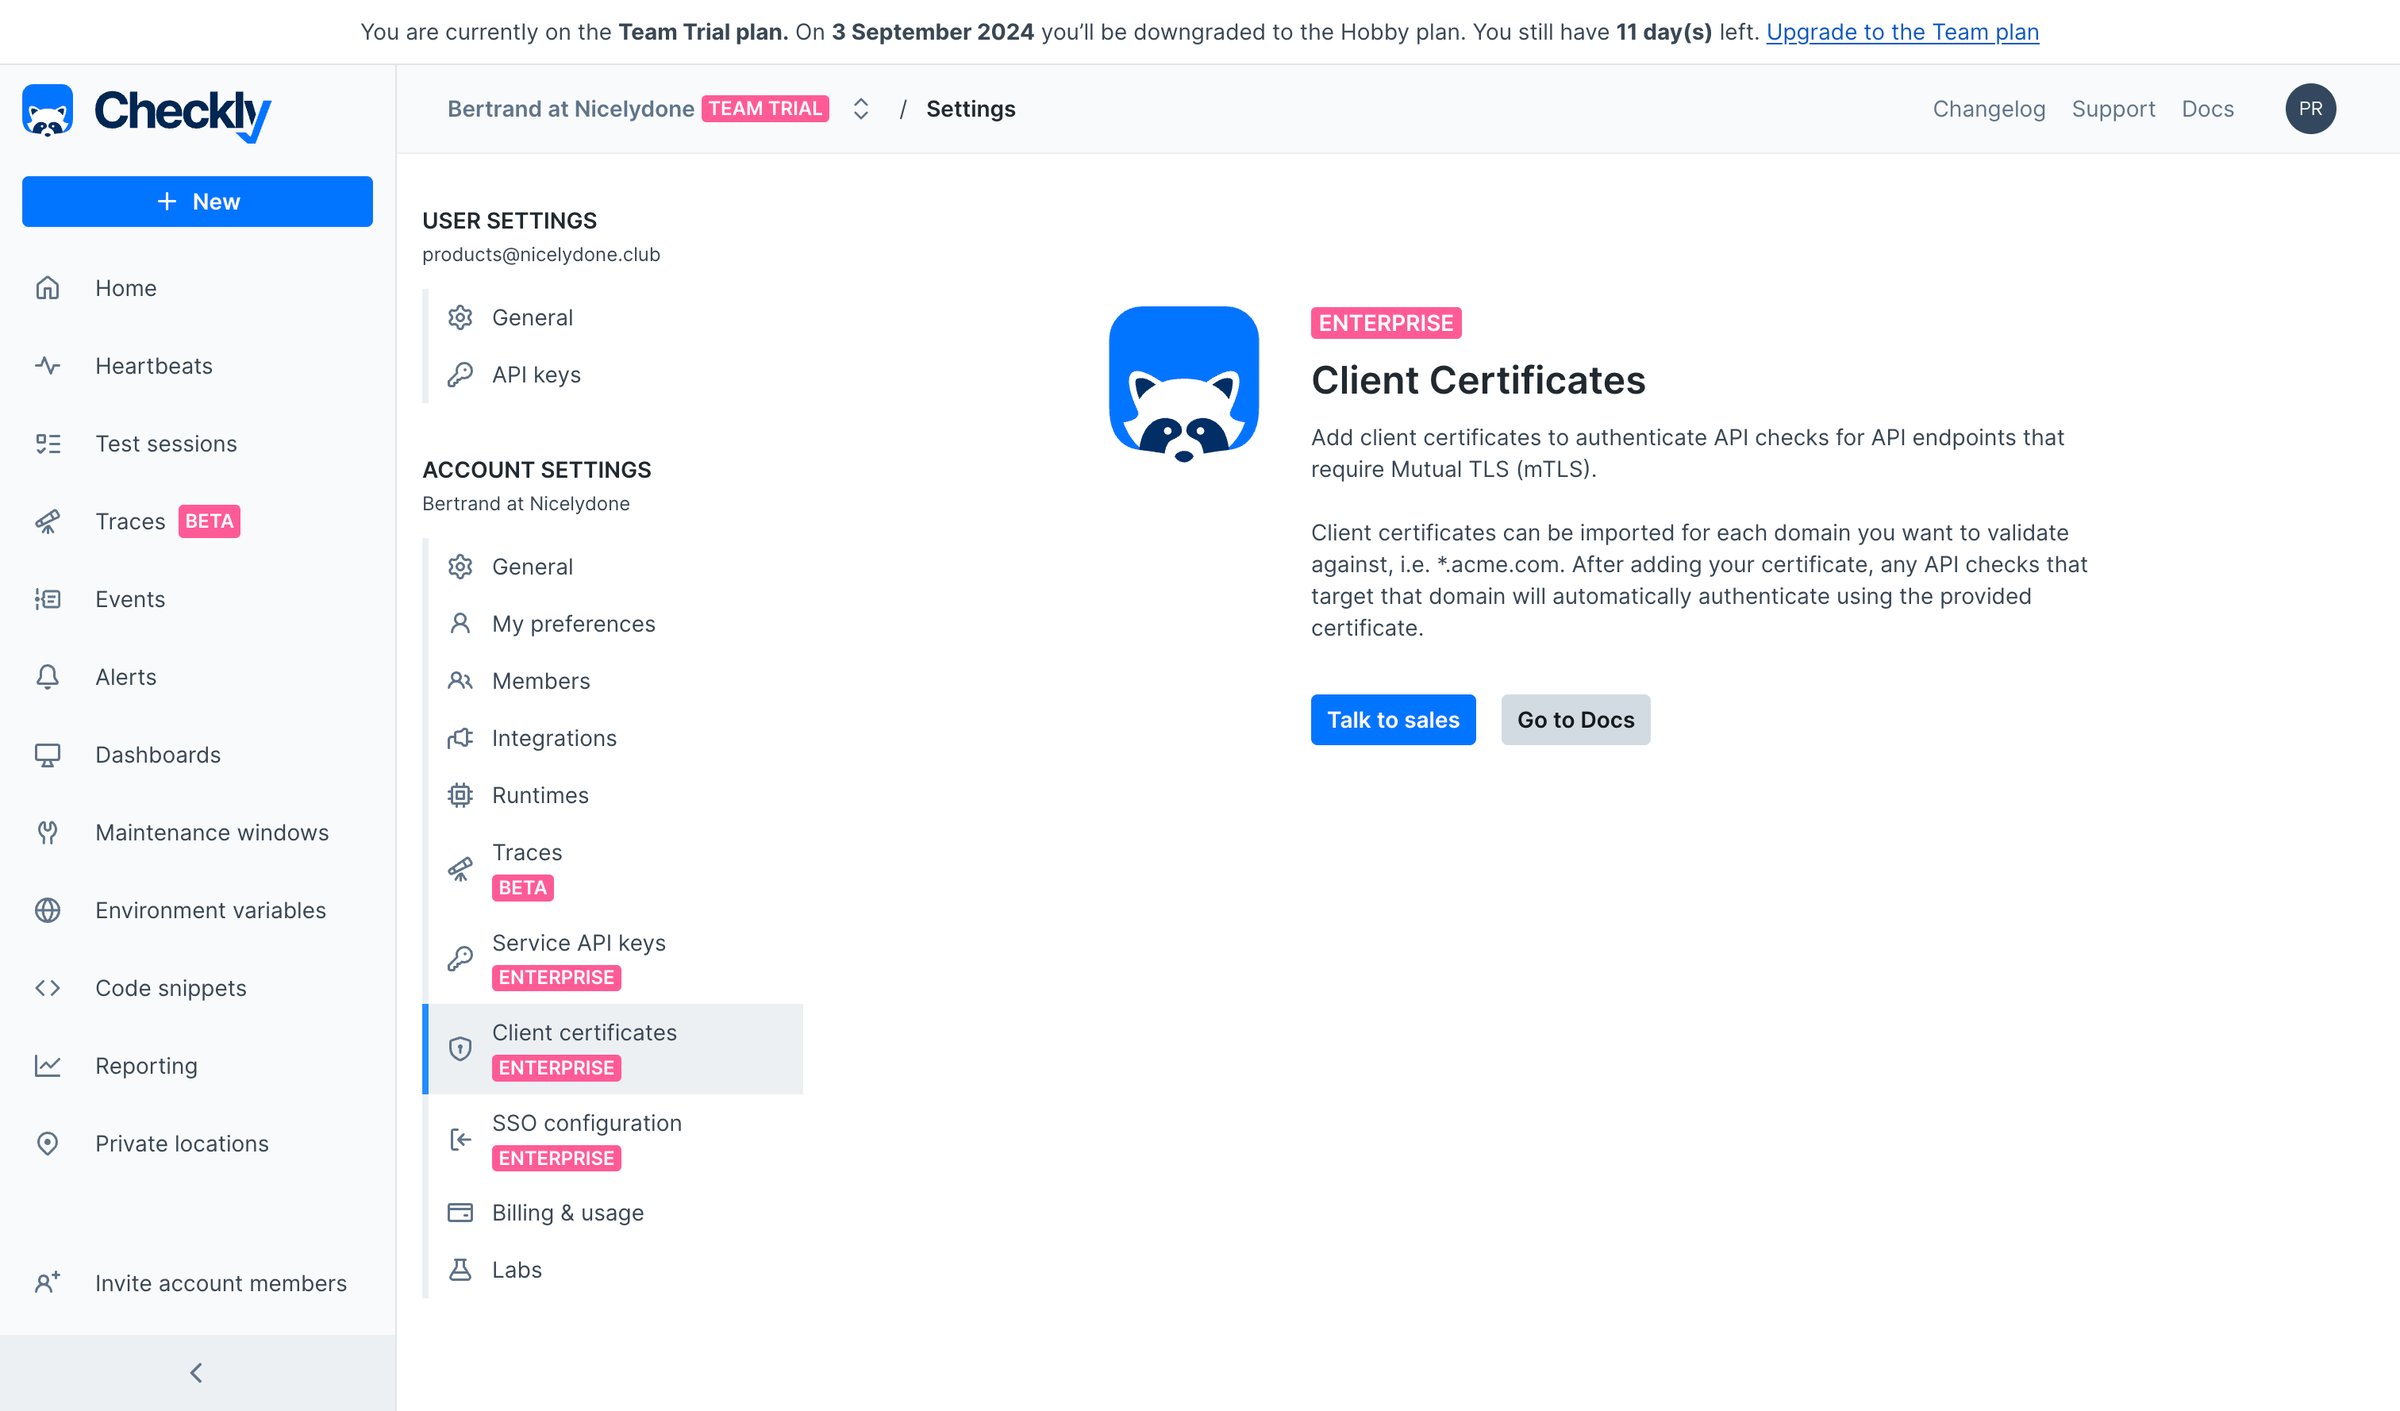Select My preferences in account settings
2400x1411 pixels.
coord(614,624)
